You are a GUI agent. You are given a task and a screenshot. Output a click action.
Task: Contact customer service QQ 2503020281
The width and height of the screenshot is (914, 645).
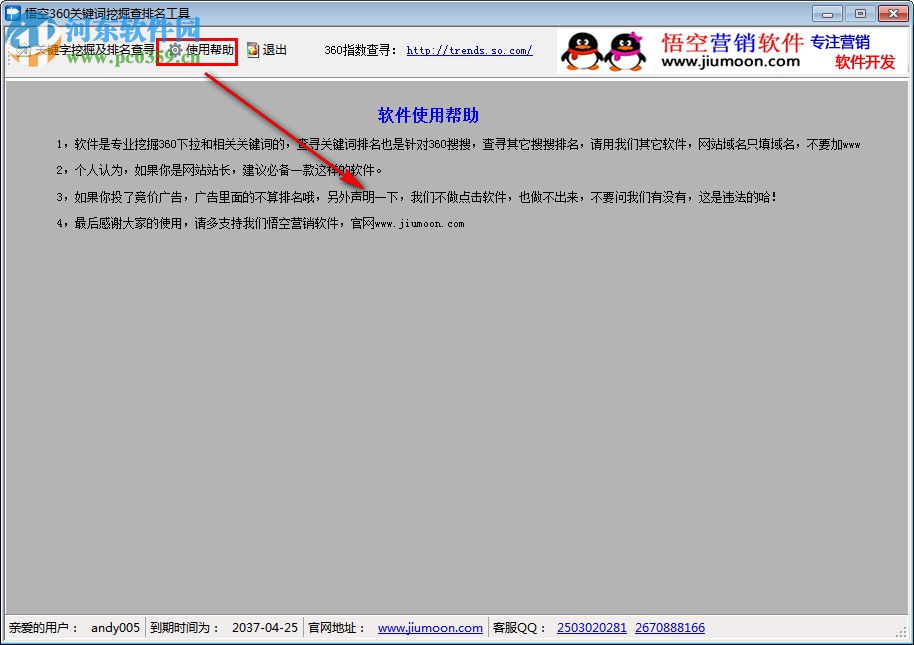pos(592,628)
